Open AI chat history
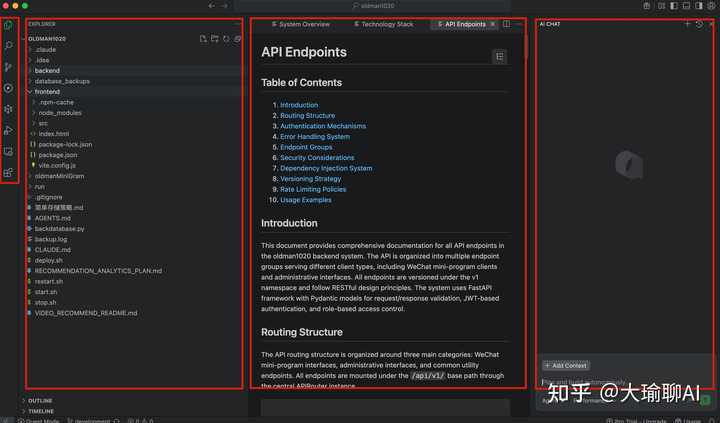This screenshot has width=720, height=423. pos(699,24)
